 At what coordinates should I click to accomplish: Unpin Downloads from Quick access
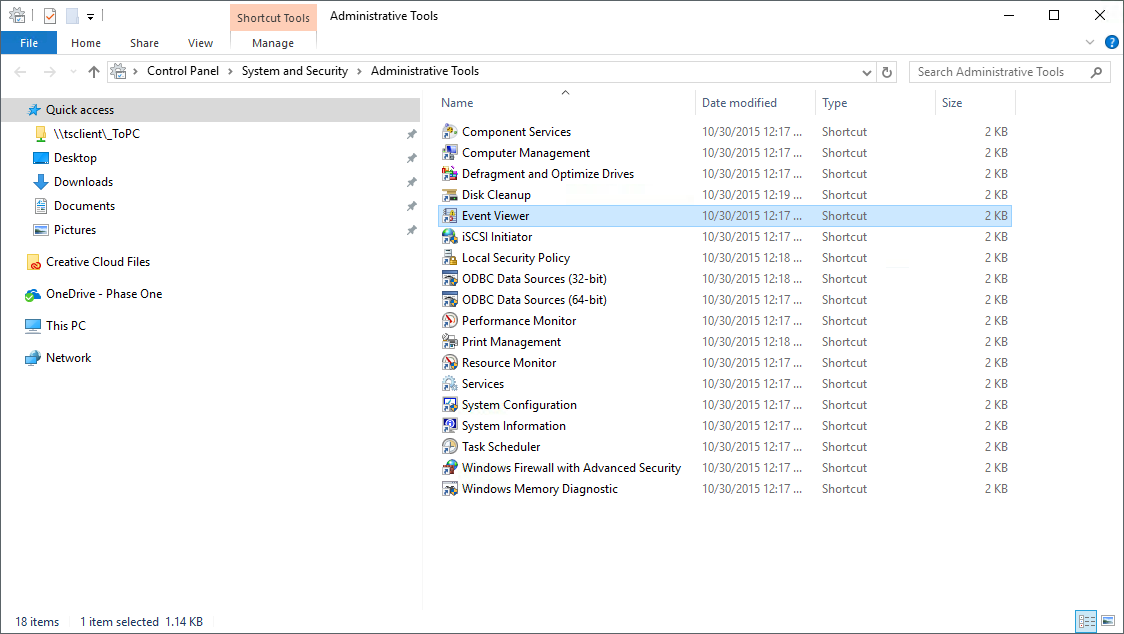coord(411,182)
